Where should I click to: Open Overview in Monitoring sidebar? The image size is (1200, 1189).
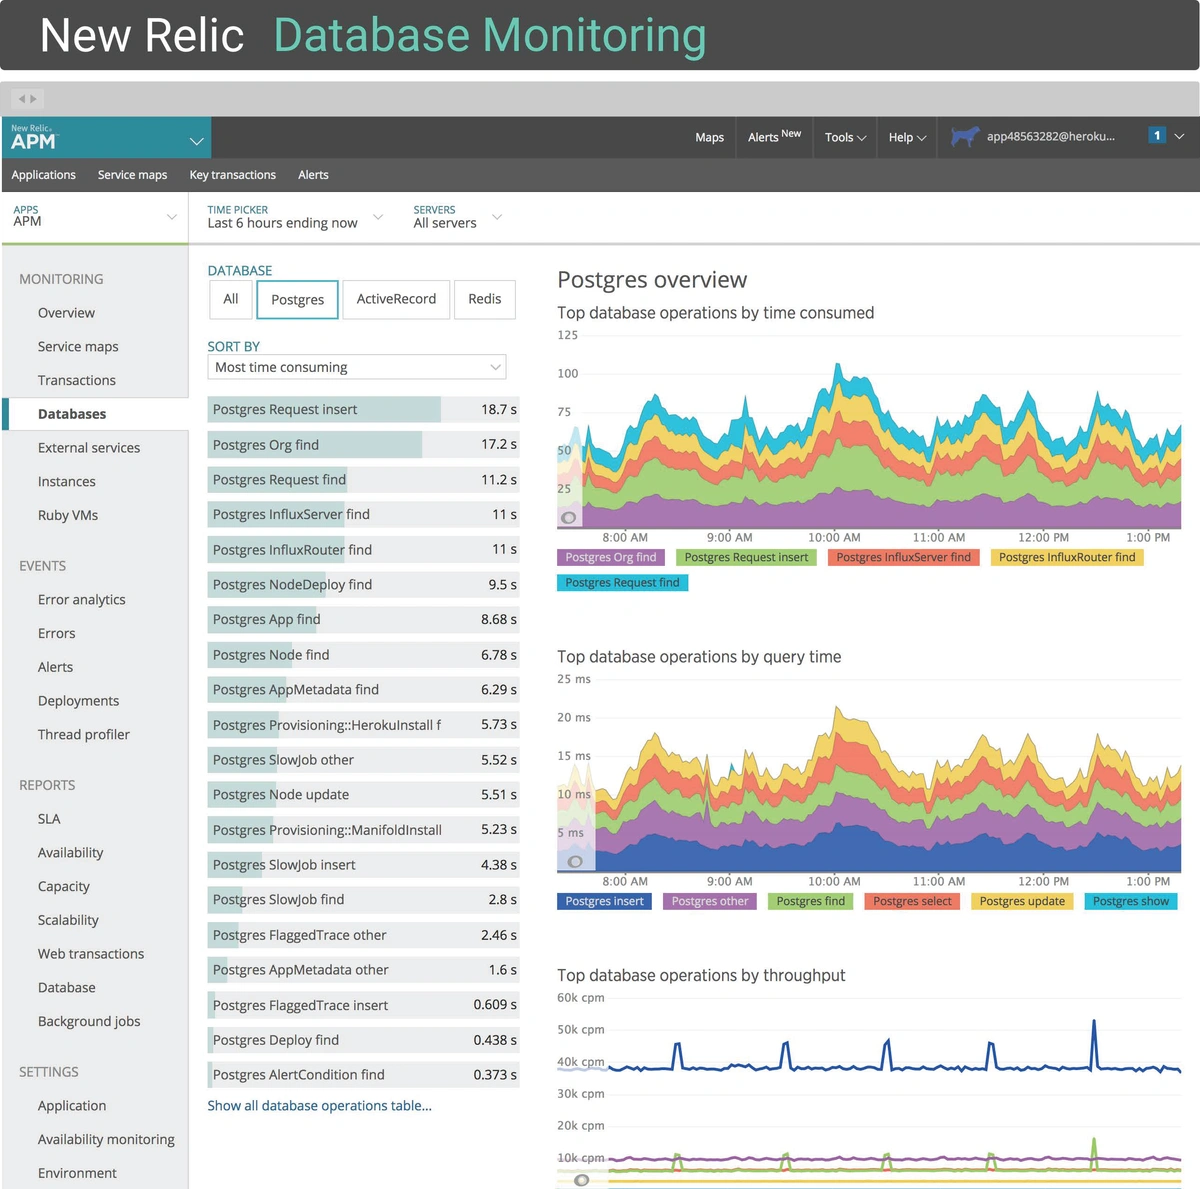pos(66,313)
